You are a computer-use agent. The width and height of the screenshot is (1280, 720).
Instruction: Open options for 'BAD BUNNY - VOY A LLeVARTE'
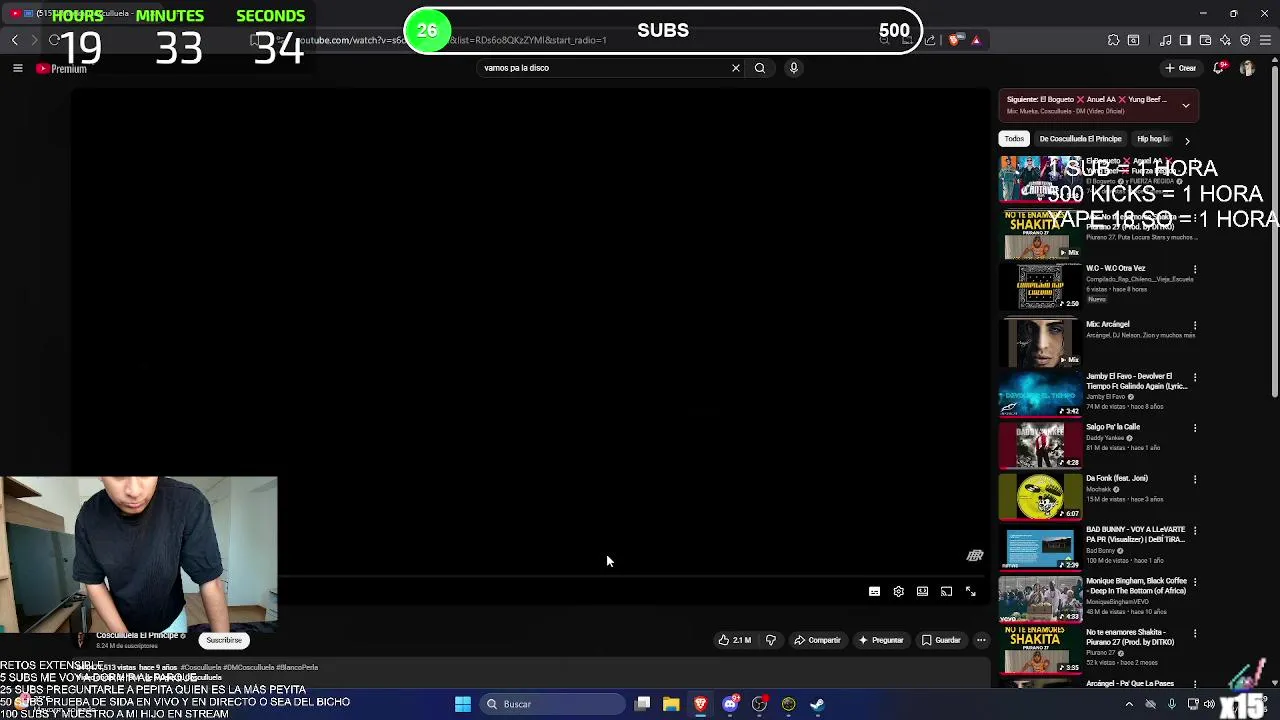[x=1195, y=530]
